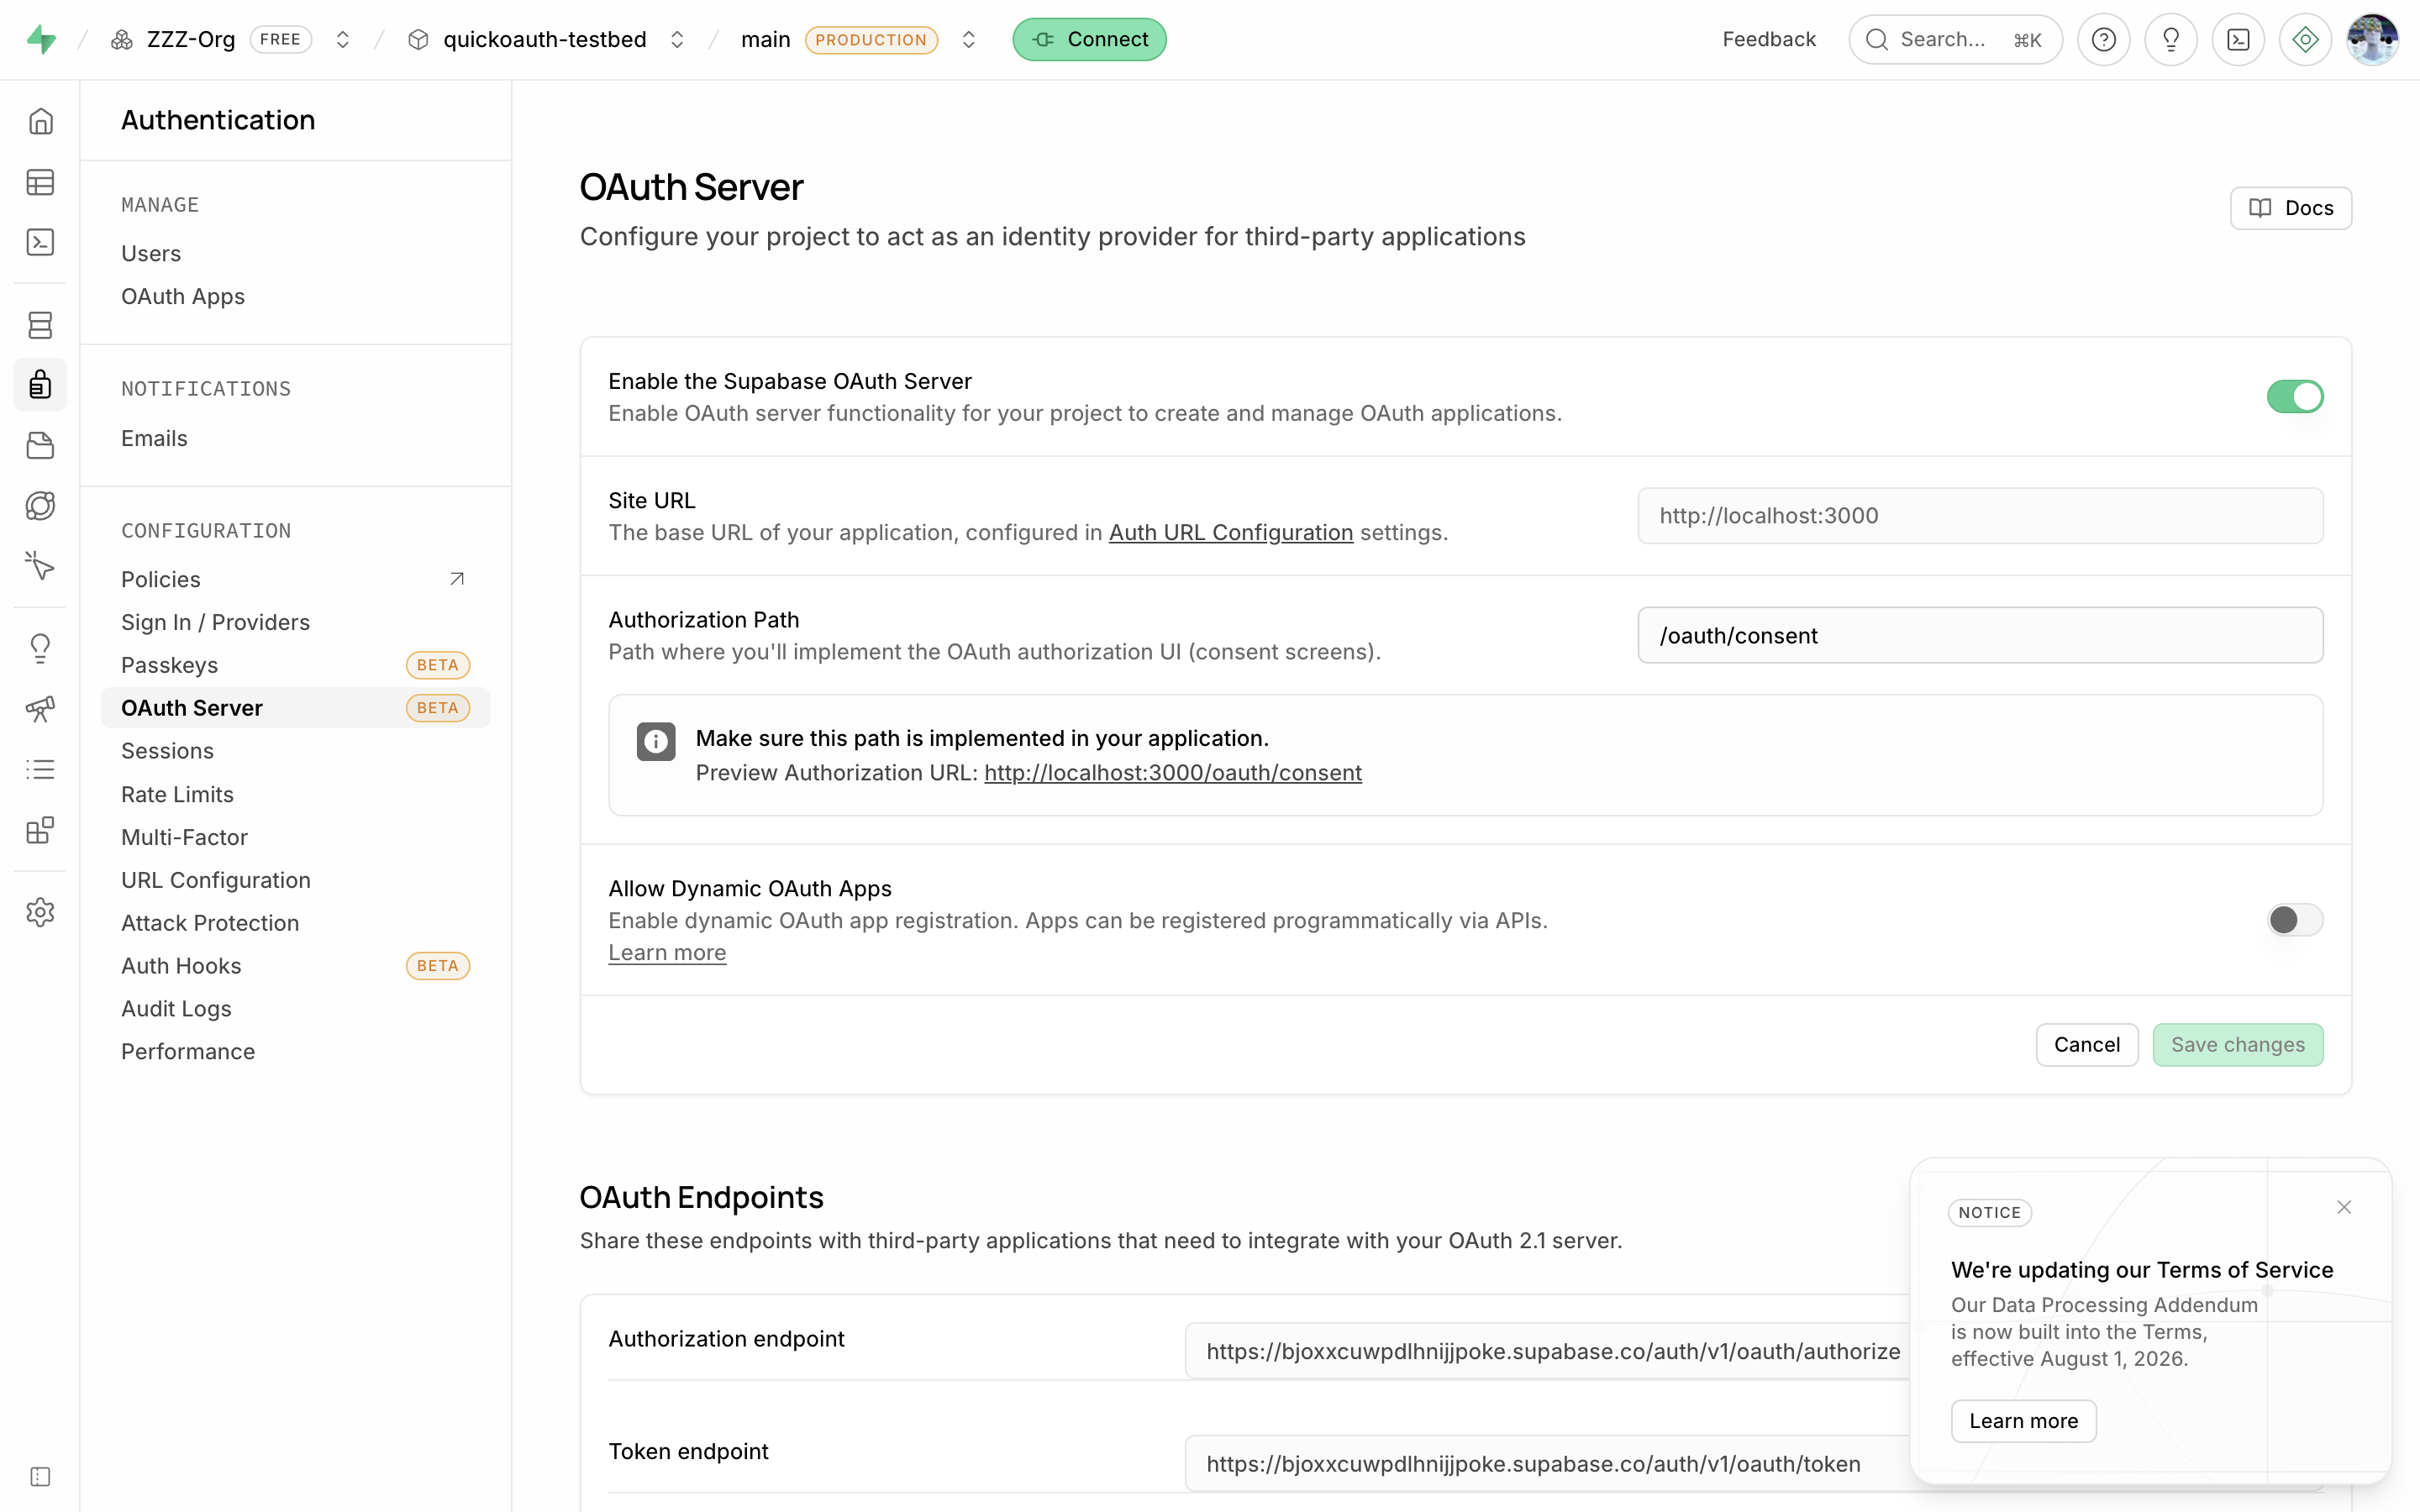Expand the project switcher chevrons
Screen dimensions: 2420x1512
677,39
